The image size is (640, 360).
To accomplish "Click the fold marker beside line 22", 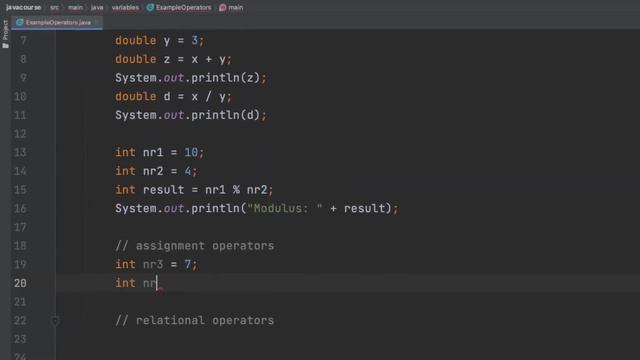I will [x=55, y=321].
